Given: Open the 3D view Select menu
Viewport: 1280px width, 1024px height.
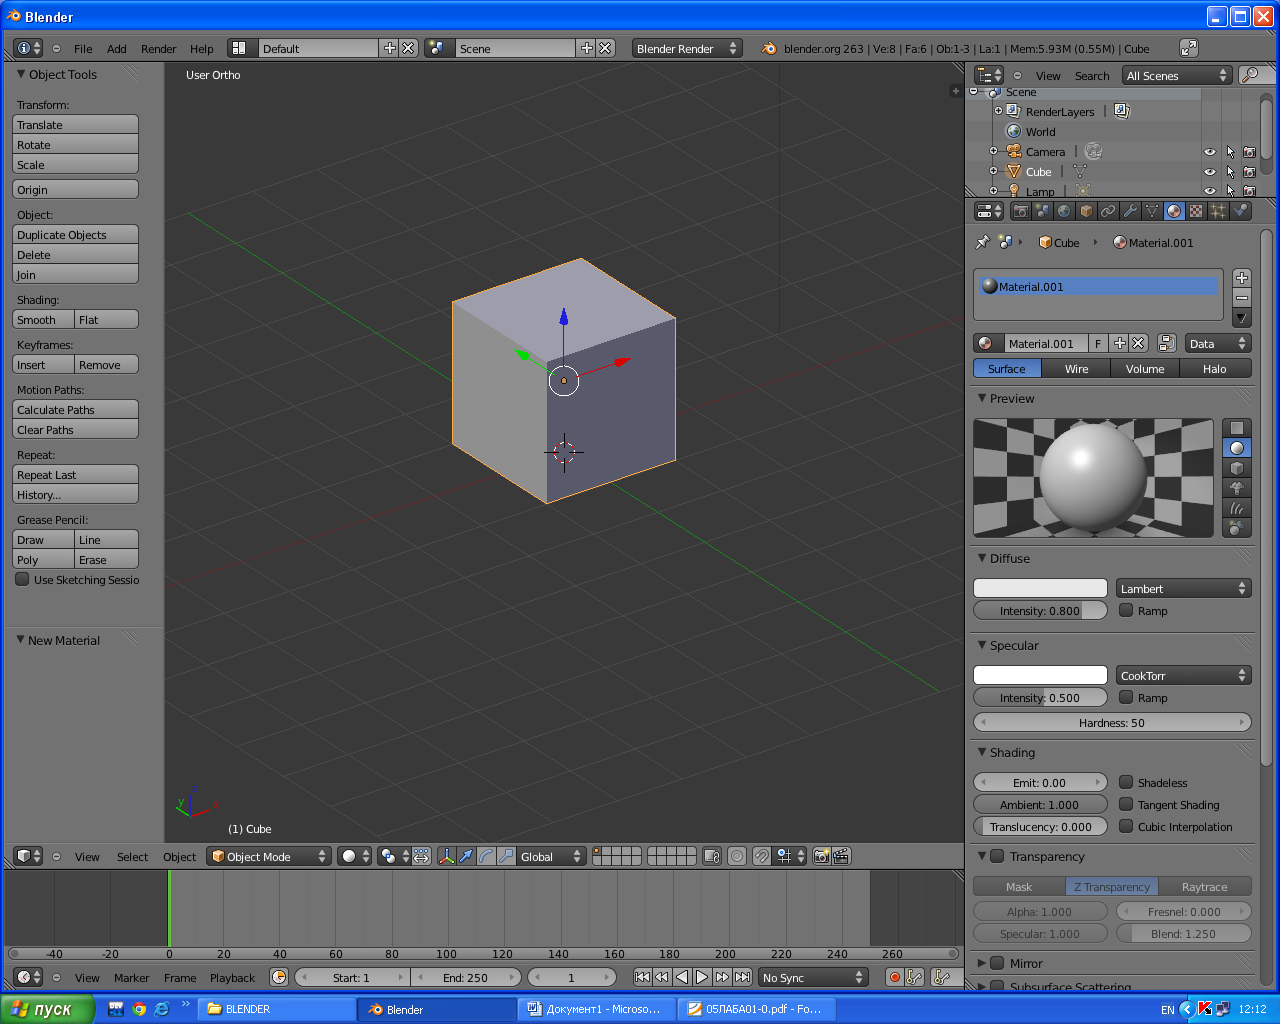Looking at the screenshot, I should (132, 856).
